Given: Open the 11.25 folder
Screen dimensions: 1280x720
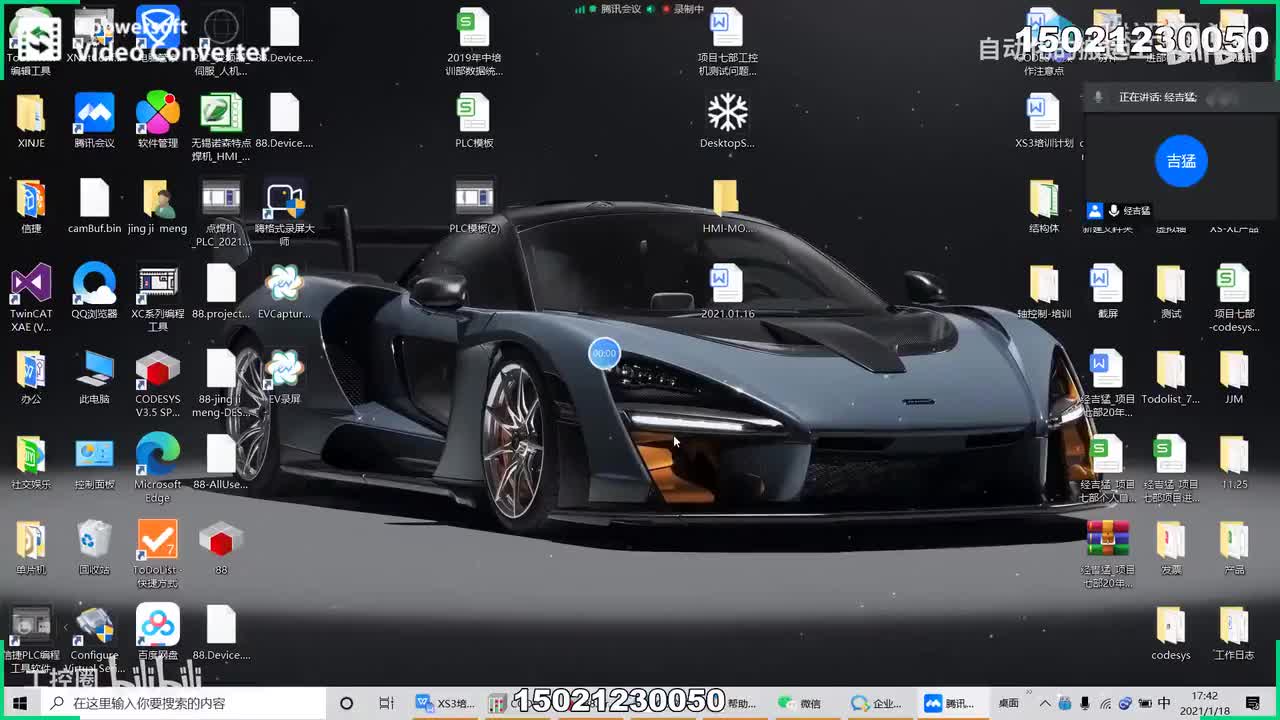Looking at the screenshot, I should click(1234, 462).
